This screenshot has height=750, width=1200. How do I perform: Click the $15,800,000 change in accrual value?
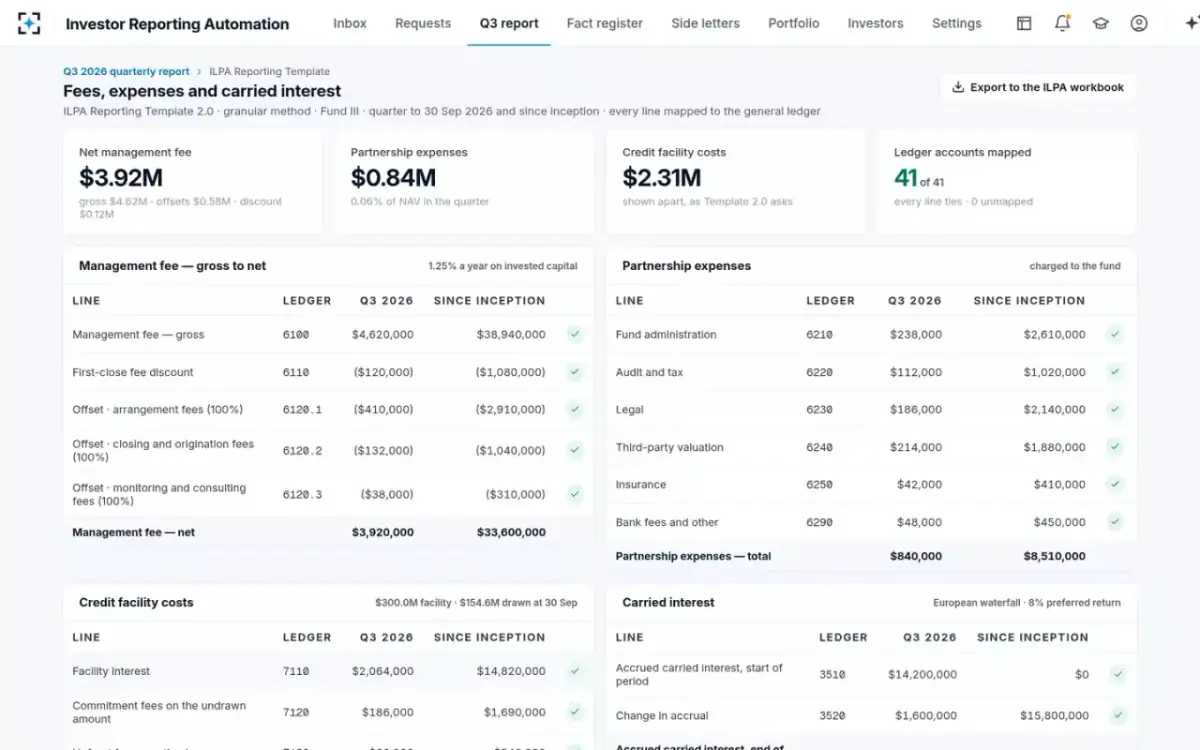[x=1054, y=716]
